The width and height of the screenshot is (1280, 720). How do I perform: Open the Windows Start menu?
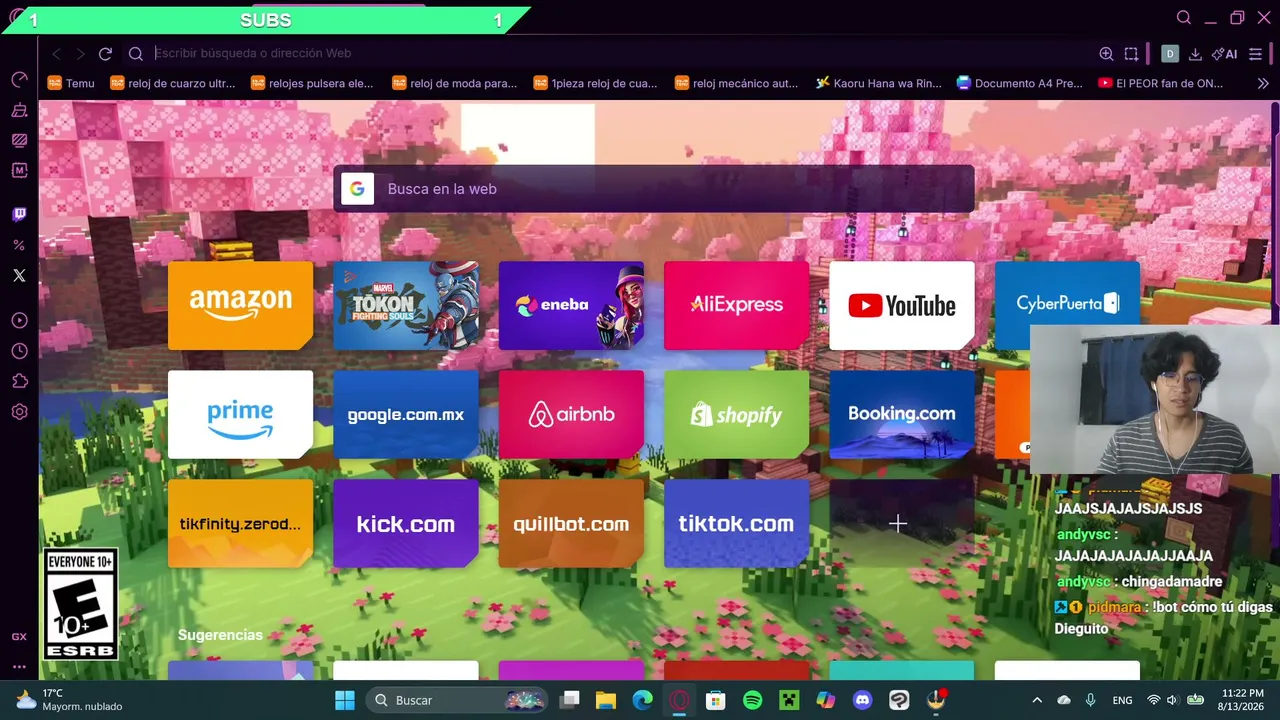[345, 700]
